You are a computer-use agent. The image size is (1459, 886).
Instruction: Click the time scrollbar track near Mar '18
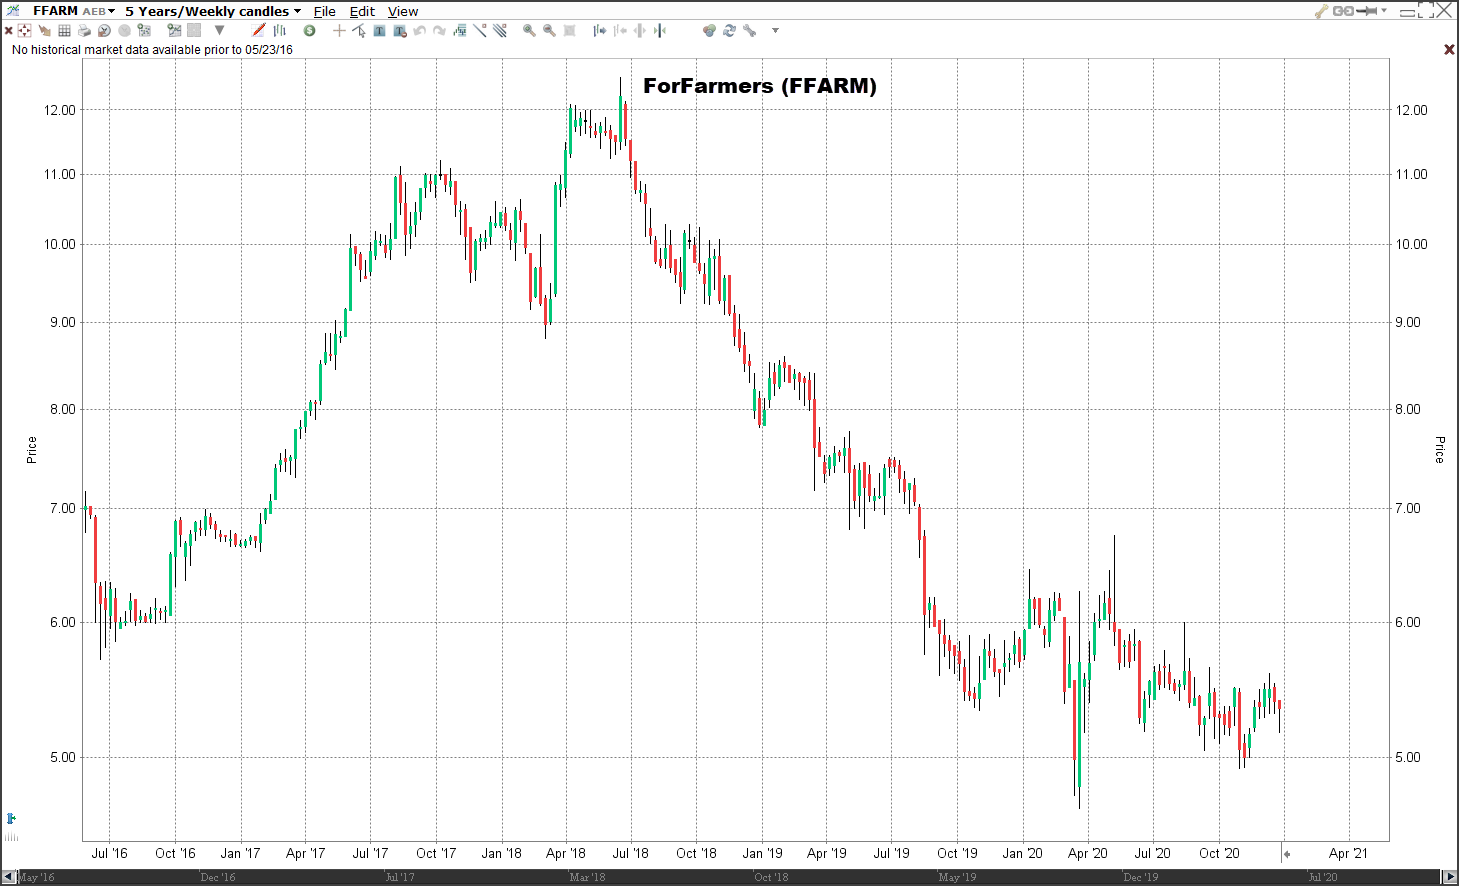point(587,877)
